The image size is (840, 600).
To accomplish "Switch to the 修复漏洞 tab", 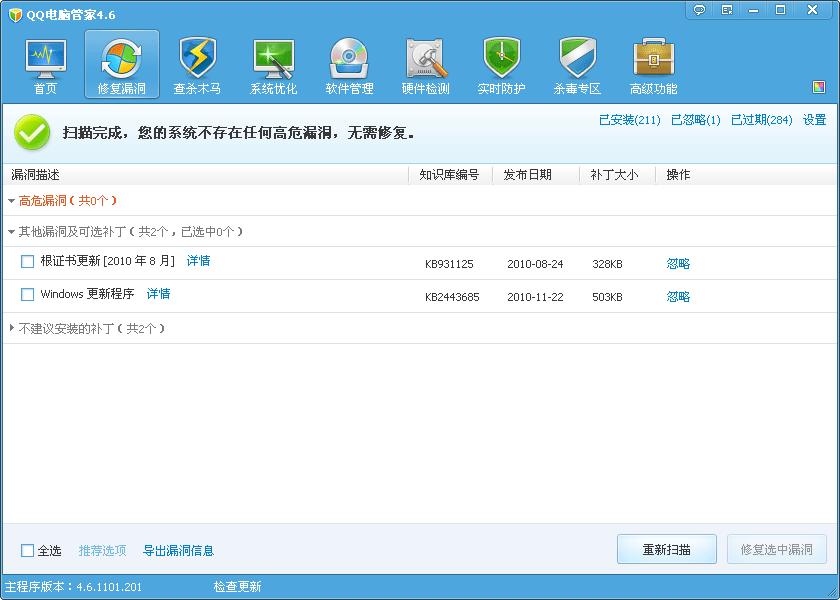I will pos(120,63).
